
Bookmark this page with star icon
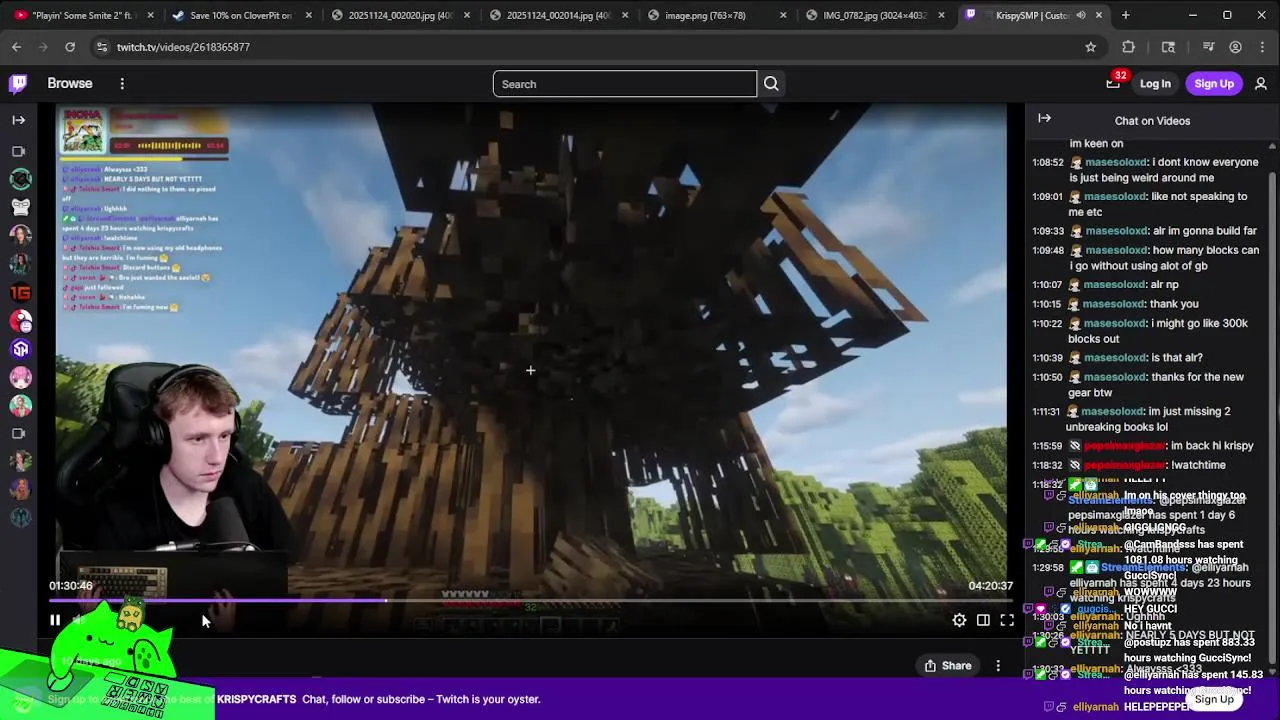point(1090,47)
